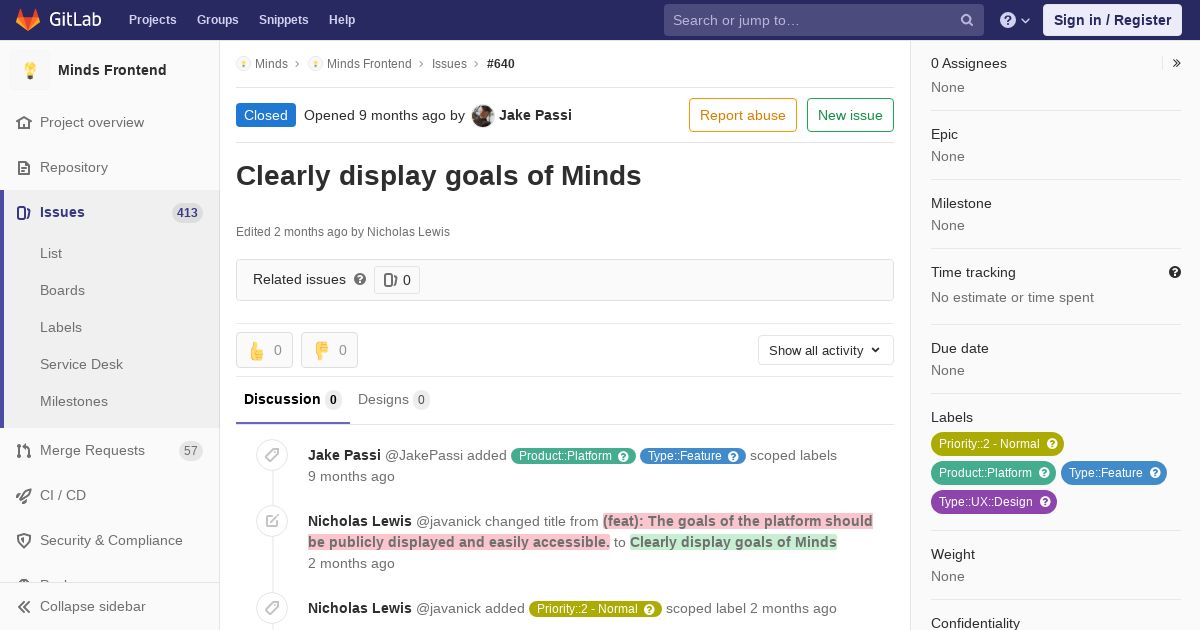Click the thumbs down reaction
1200x630 pixels.
point(329,350)
